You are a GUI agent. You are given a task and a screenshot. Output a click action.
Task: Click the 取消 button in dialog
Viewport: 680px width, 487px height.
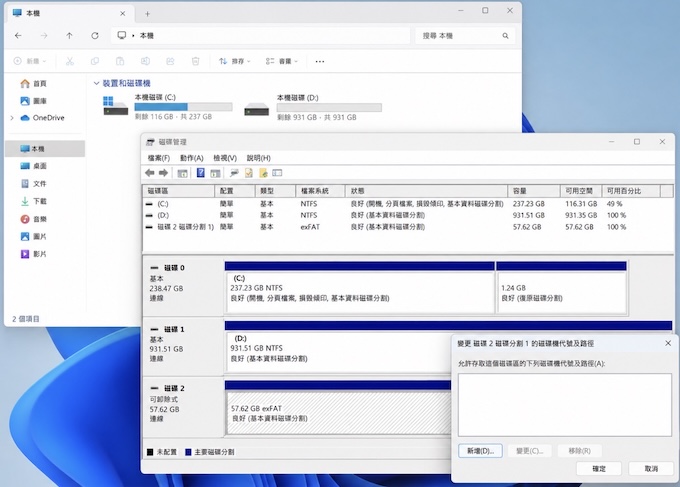651,469
